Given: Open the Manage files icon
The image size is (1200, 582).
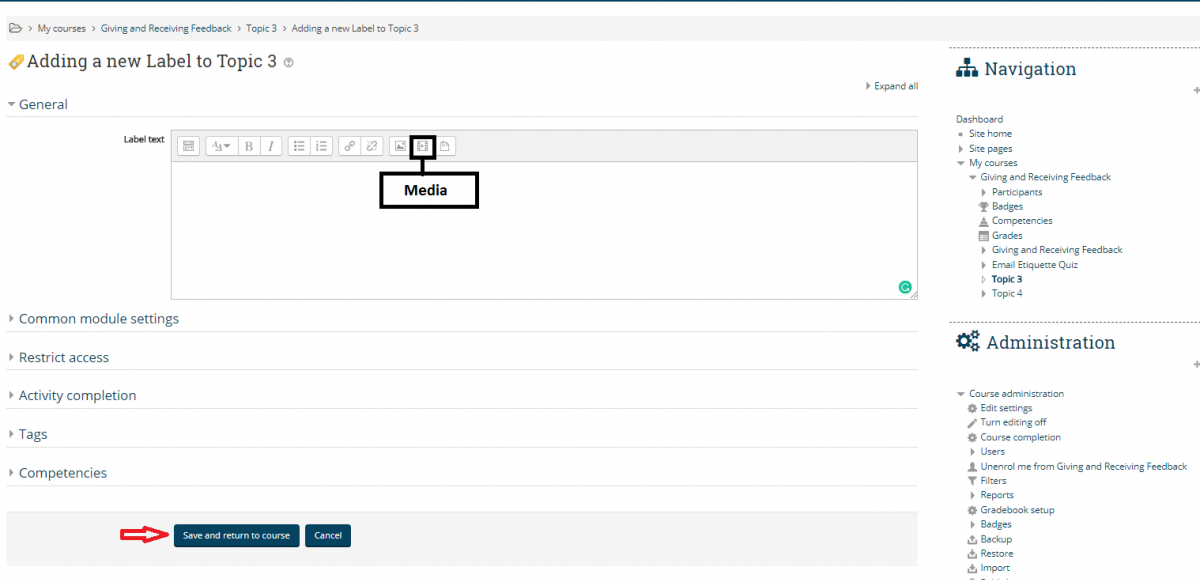Looking at the screenshot, I should point(445,146).
